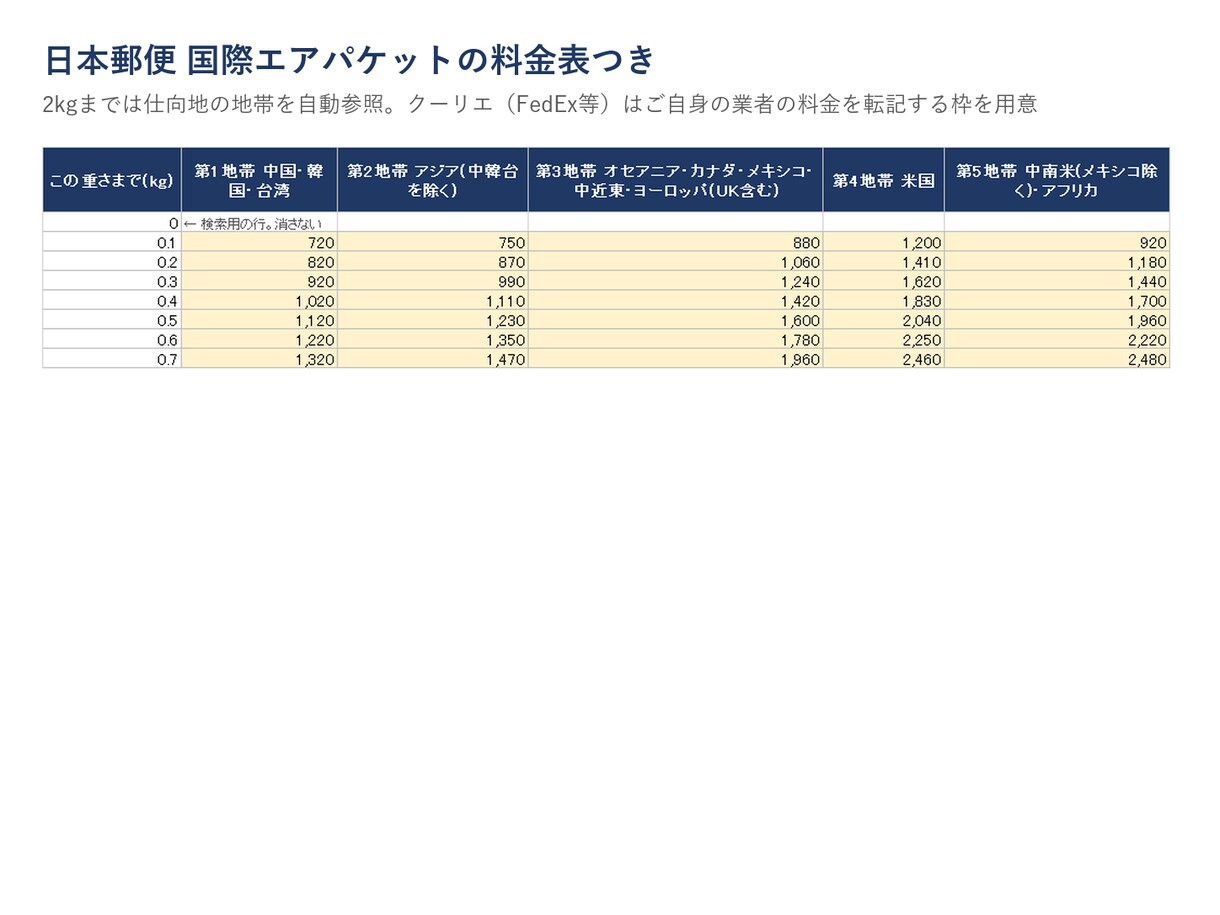Select the 990 cell

click(433, 282)
